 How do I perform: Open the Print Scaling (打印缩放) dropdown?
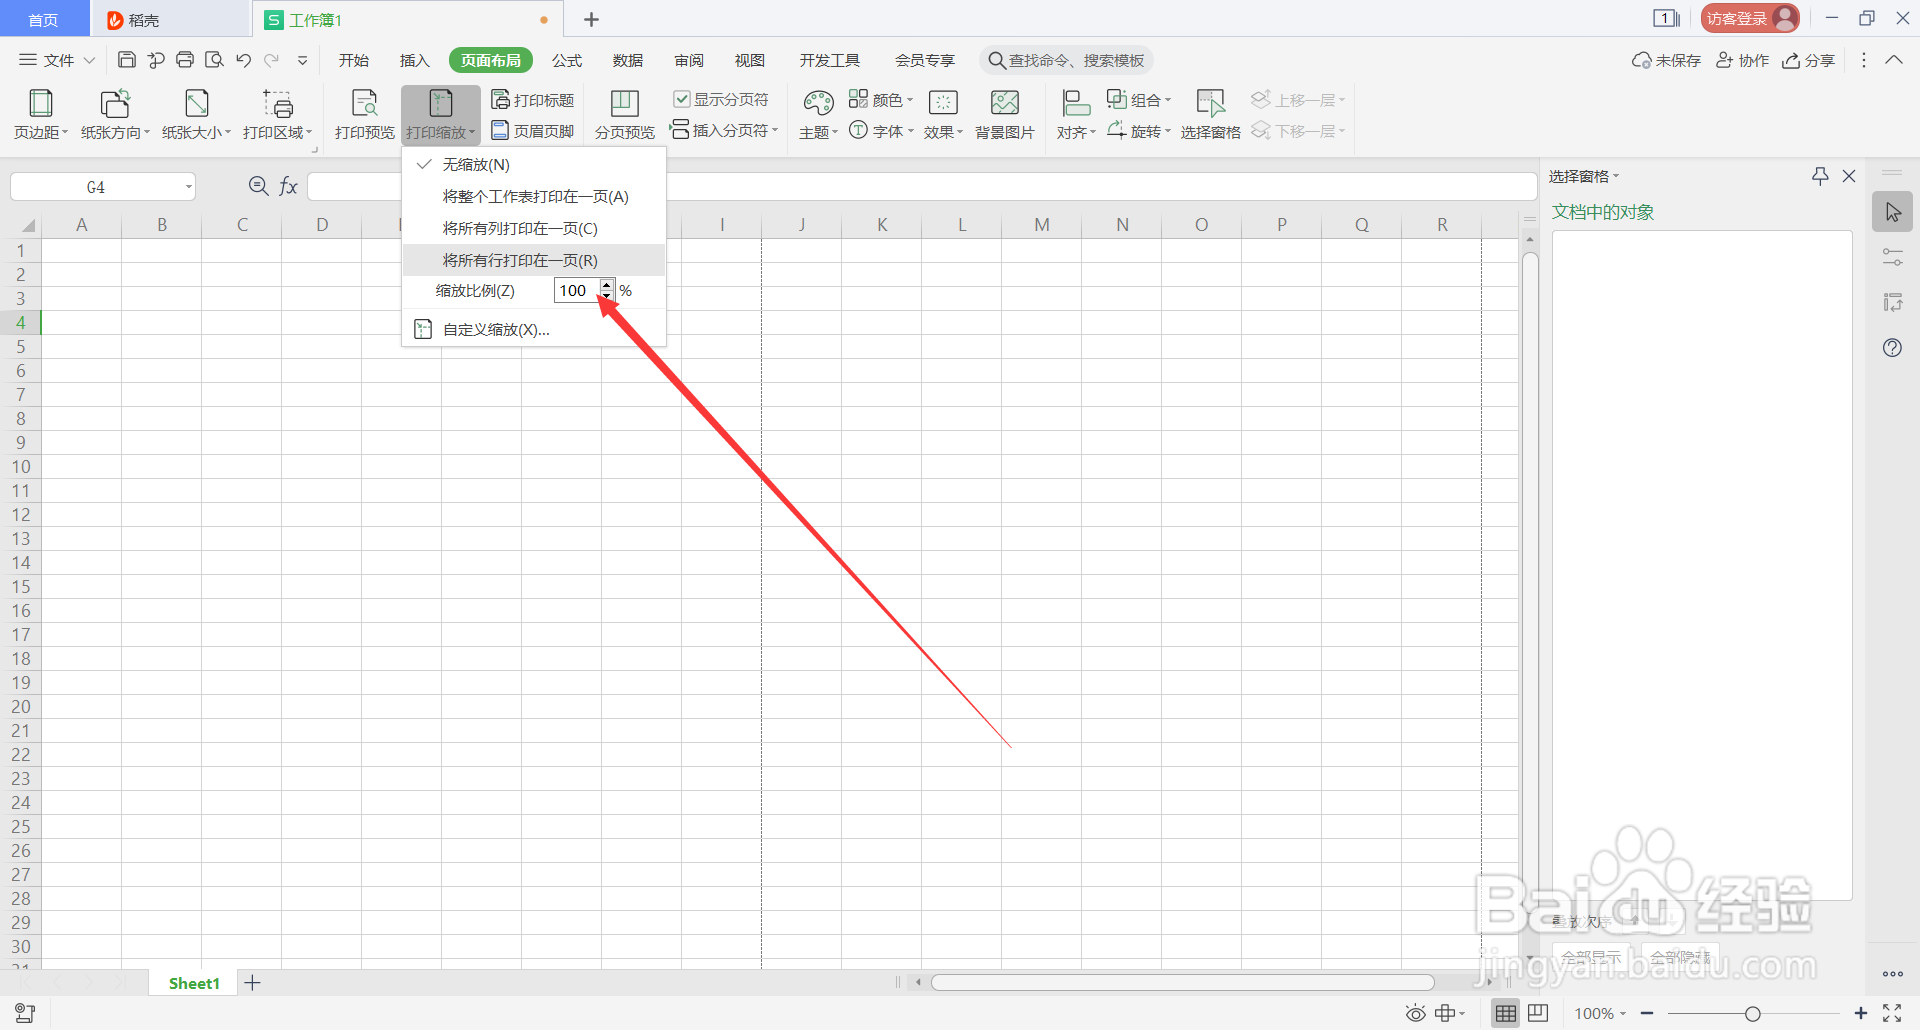click(x=441, y=114)
